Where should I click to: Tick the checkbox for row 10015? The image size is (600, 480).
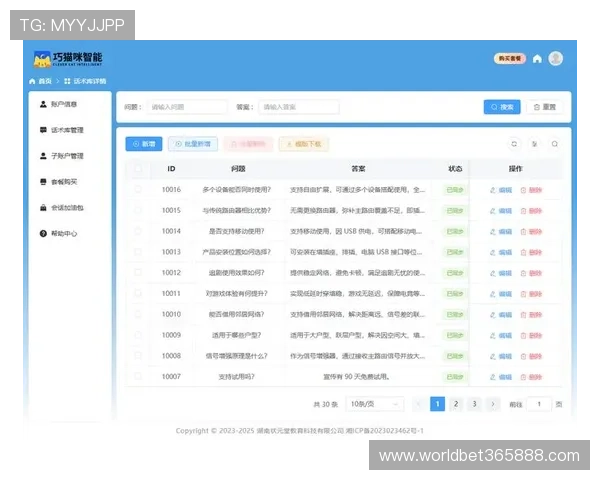tap(138, 210)
